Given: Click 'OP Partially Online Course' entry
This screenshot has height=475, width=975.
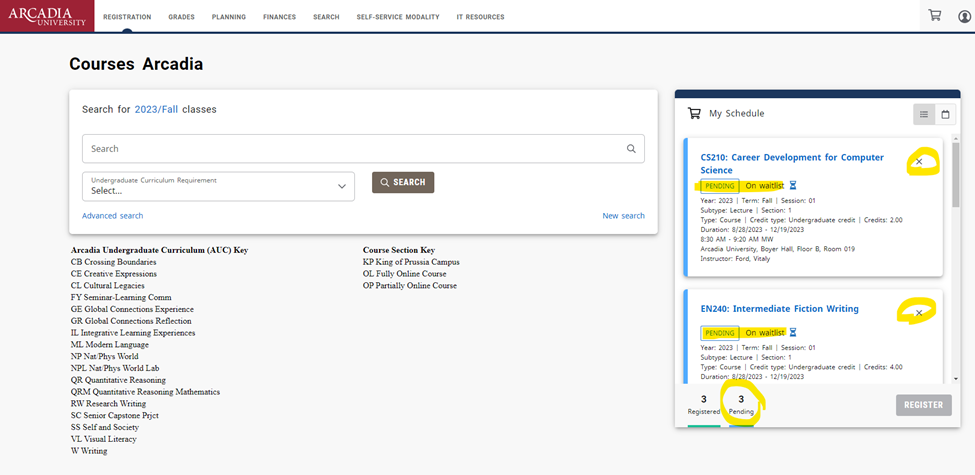Looking at the screenshot, I should click(x=410, y=286).
